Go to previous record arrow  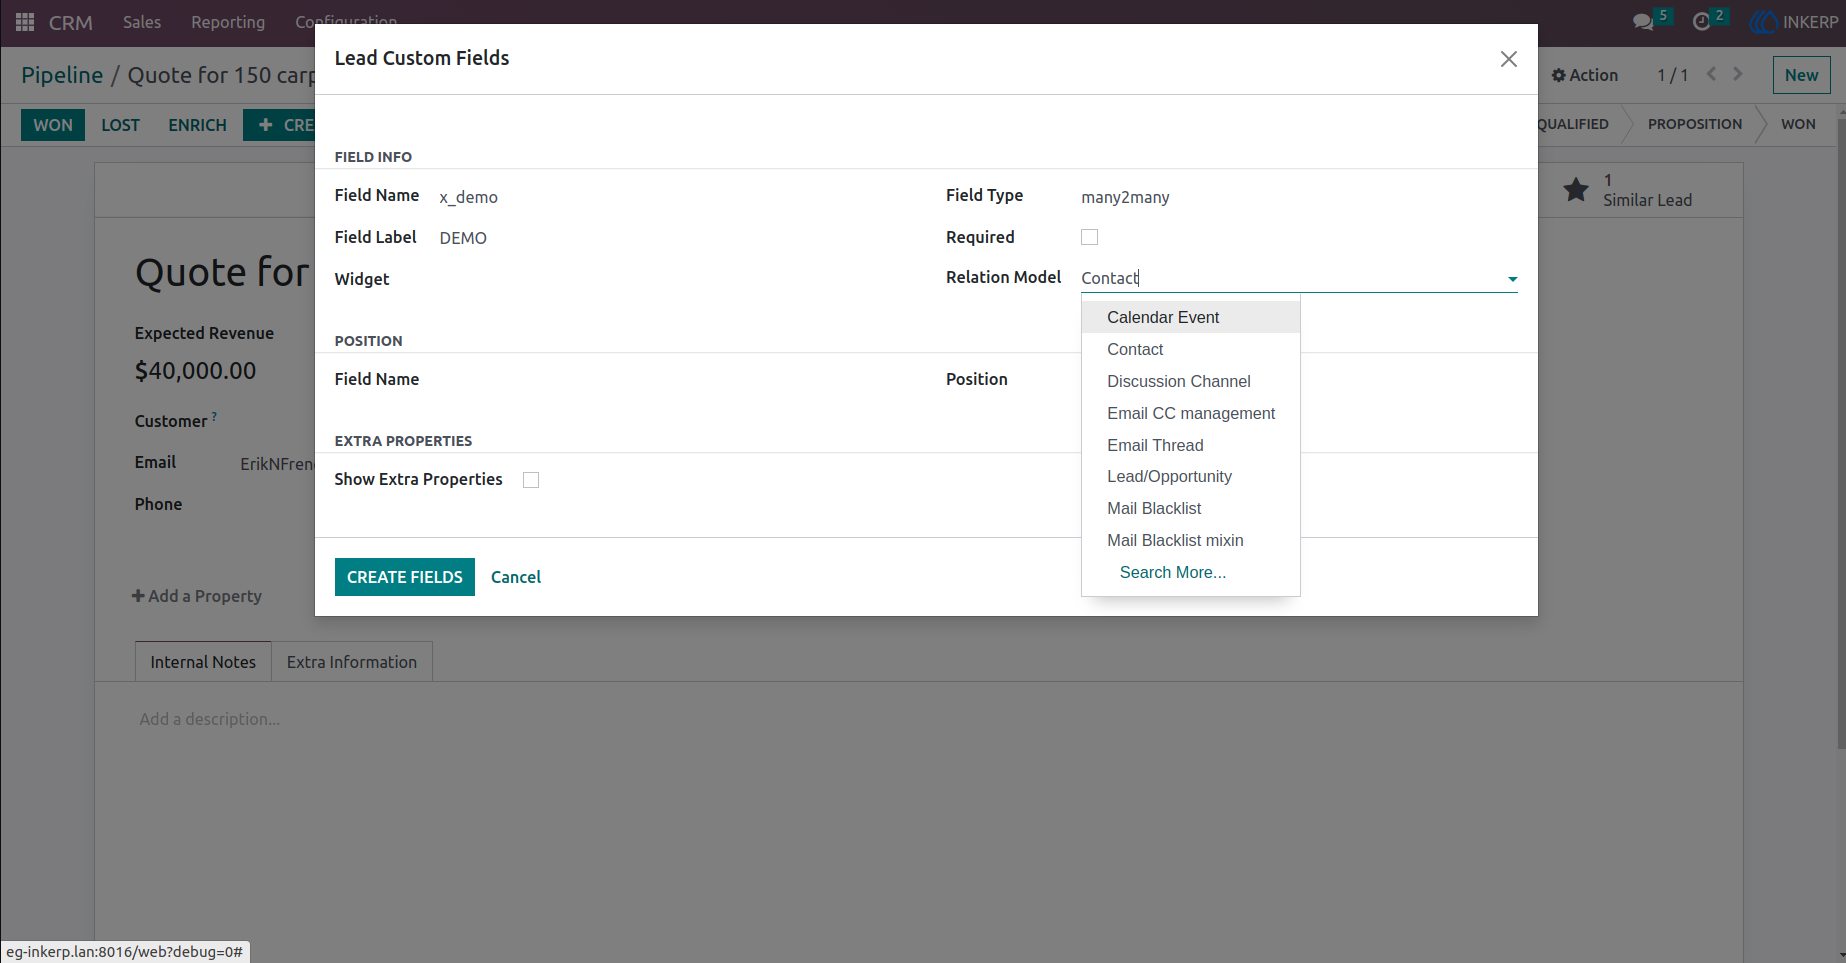click(1711, 74)
